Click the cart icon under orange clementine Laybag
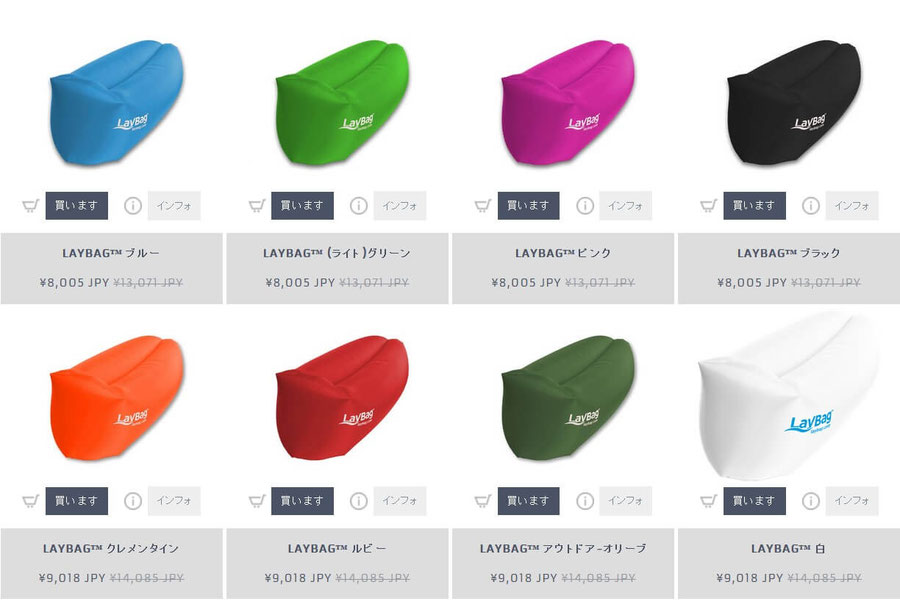The image size is (900, 604). click(x=30, y=501)
